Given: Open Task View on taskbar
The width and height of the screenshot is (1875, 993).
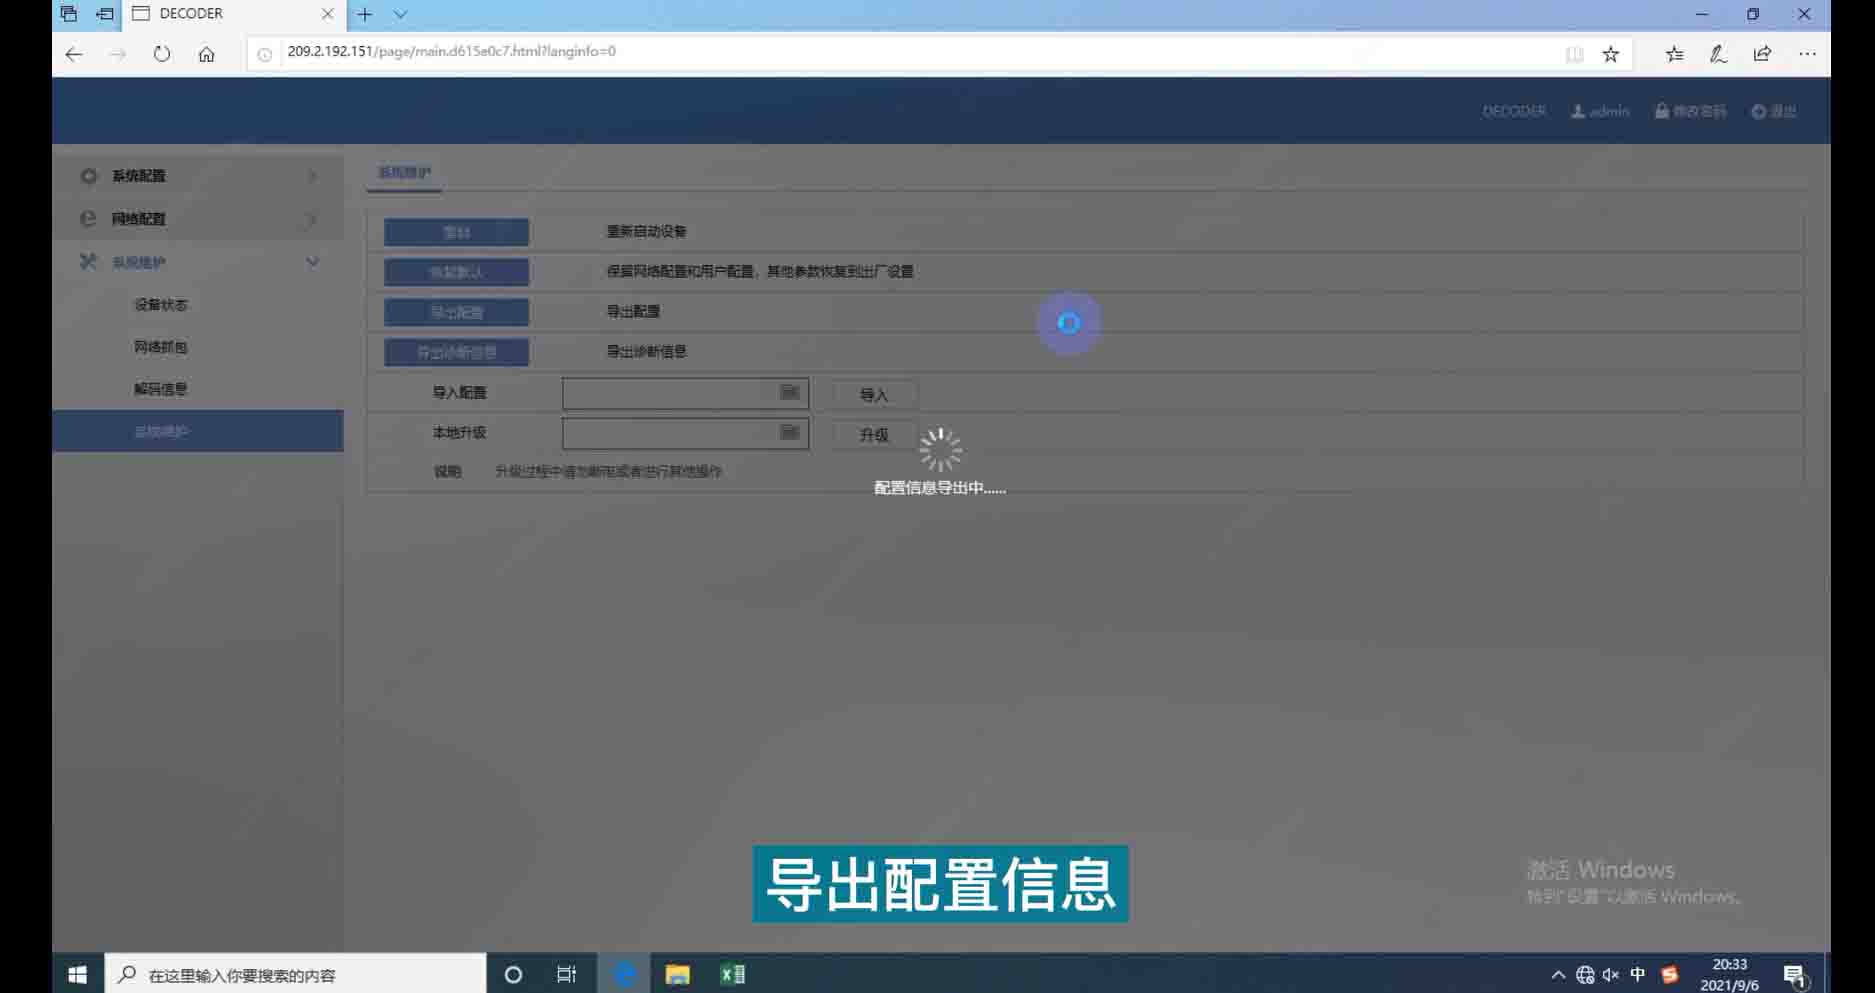Looking at the screenshot, I should click(566, 974).
